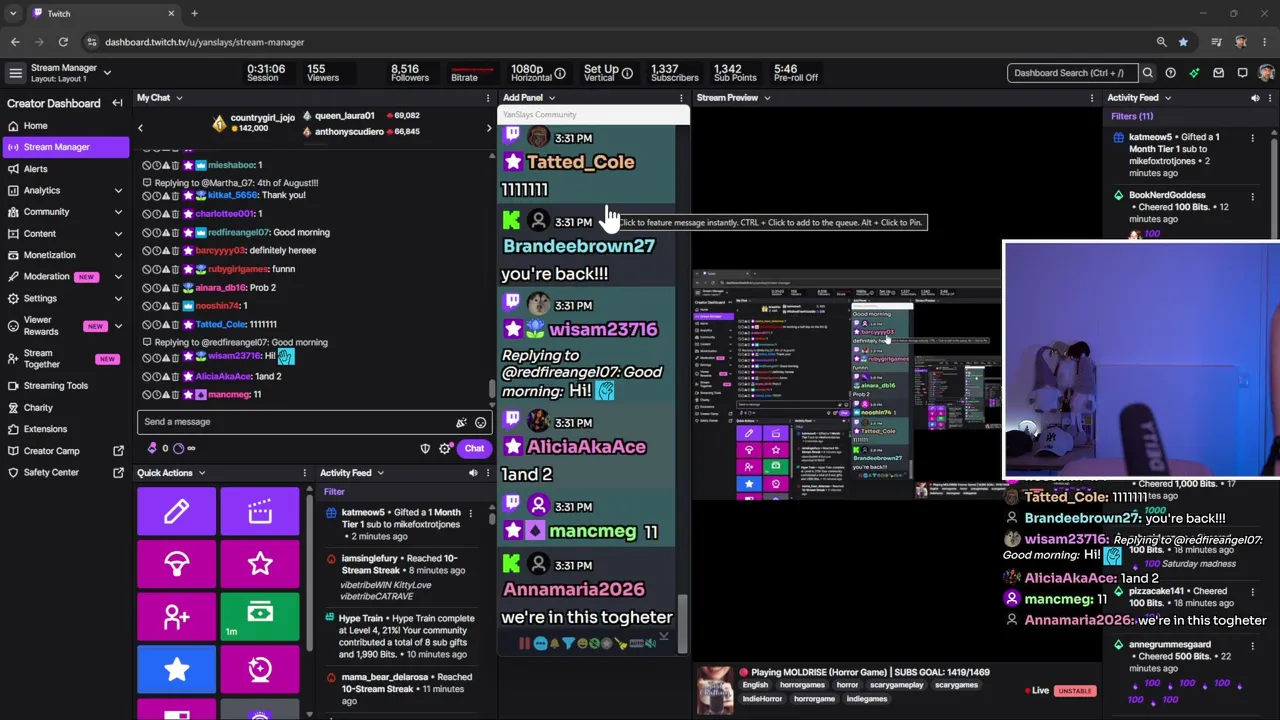Click the clock-sparkle Quick Action tile
The image size is (1280, 720).
click(x=260, y=669)
